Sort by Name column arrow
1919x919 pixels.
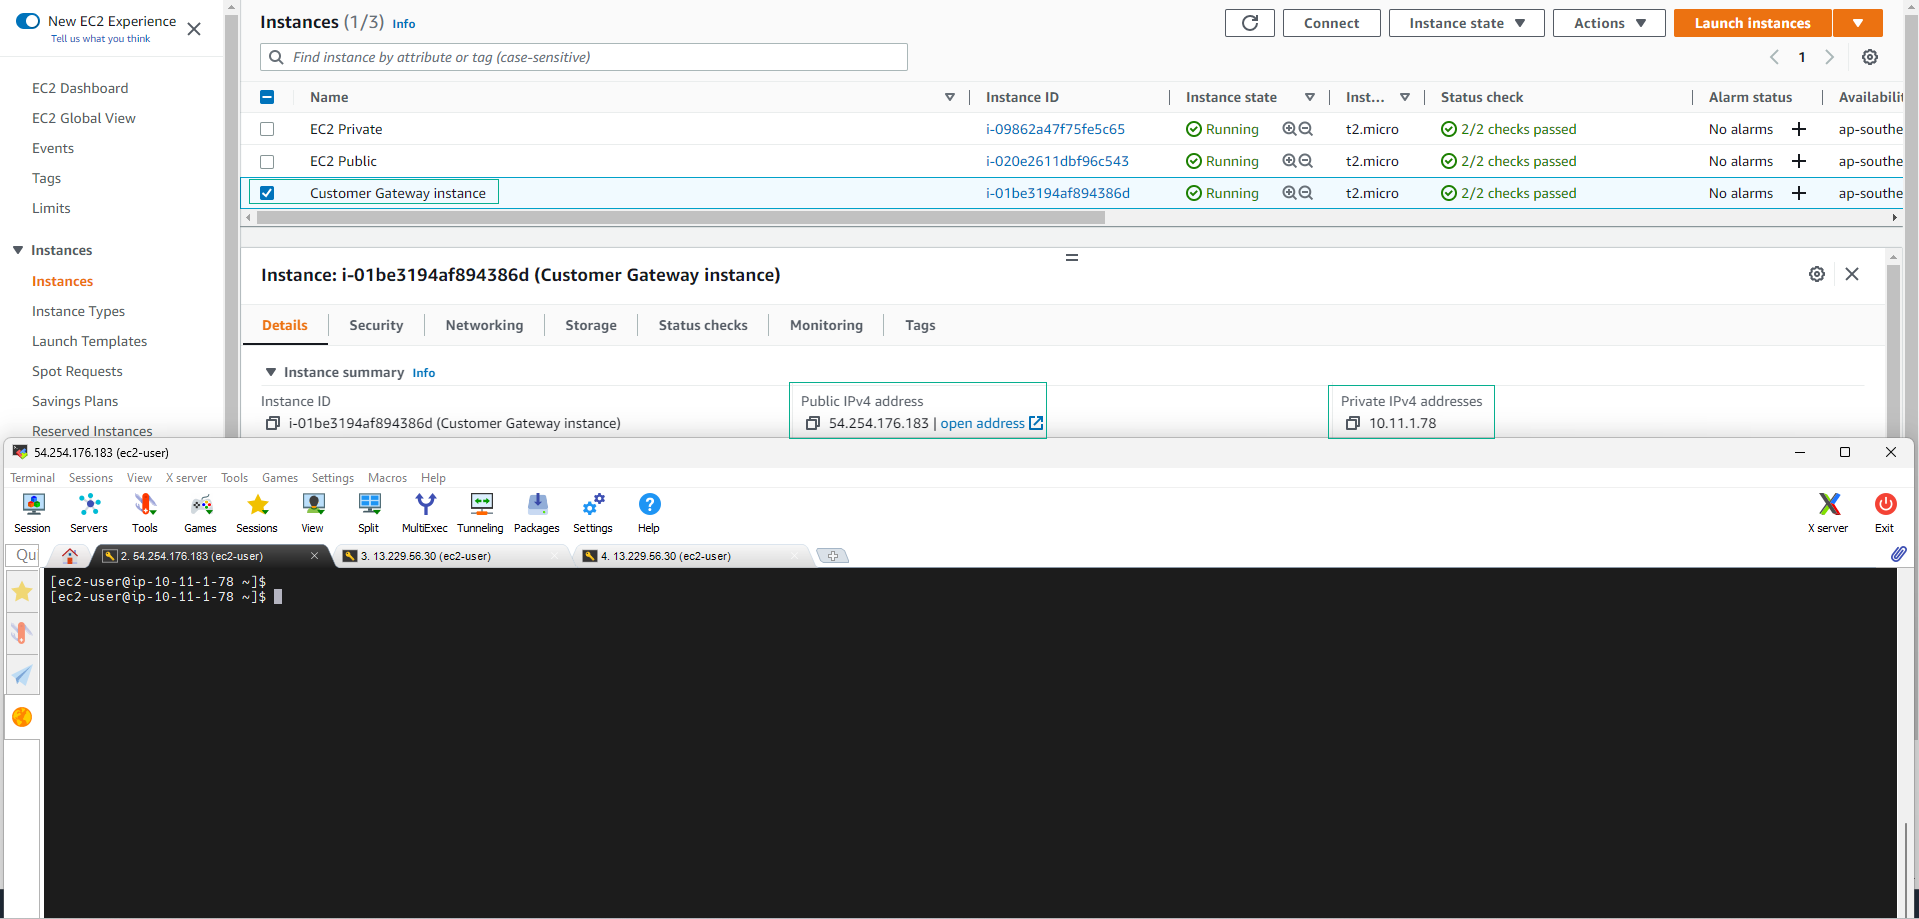pos(950,97)
